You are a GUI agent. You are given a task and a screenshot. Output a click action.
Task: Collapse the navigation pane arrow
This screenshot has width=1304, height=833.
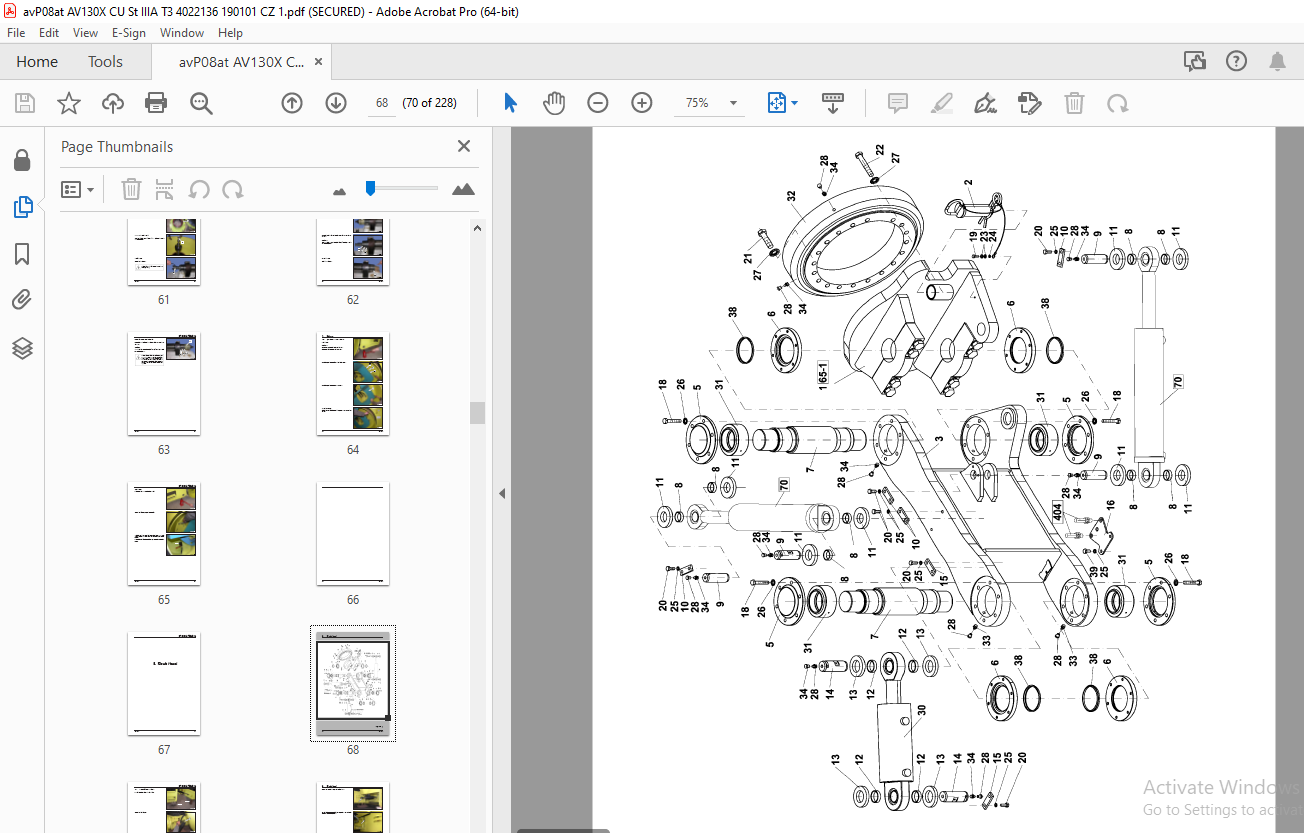[502, 493]
